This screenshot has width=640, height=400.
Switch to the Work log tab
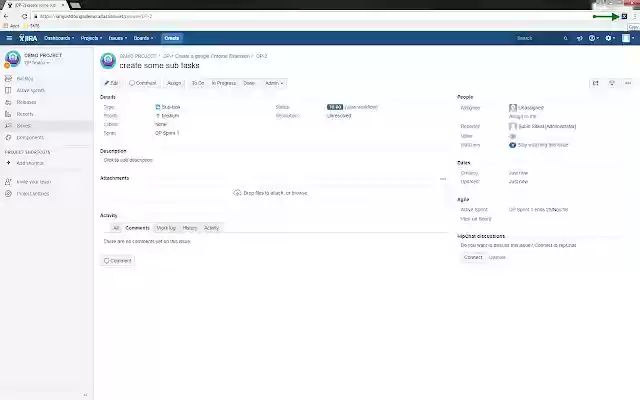click(166, 228)
